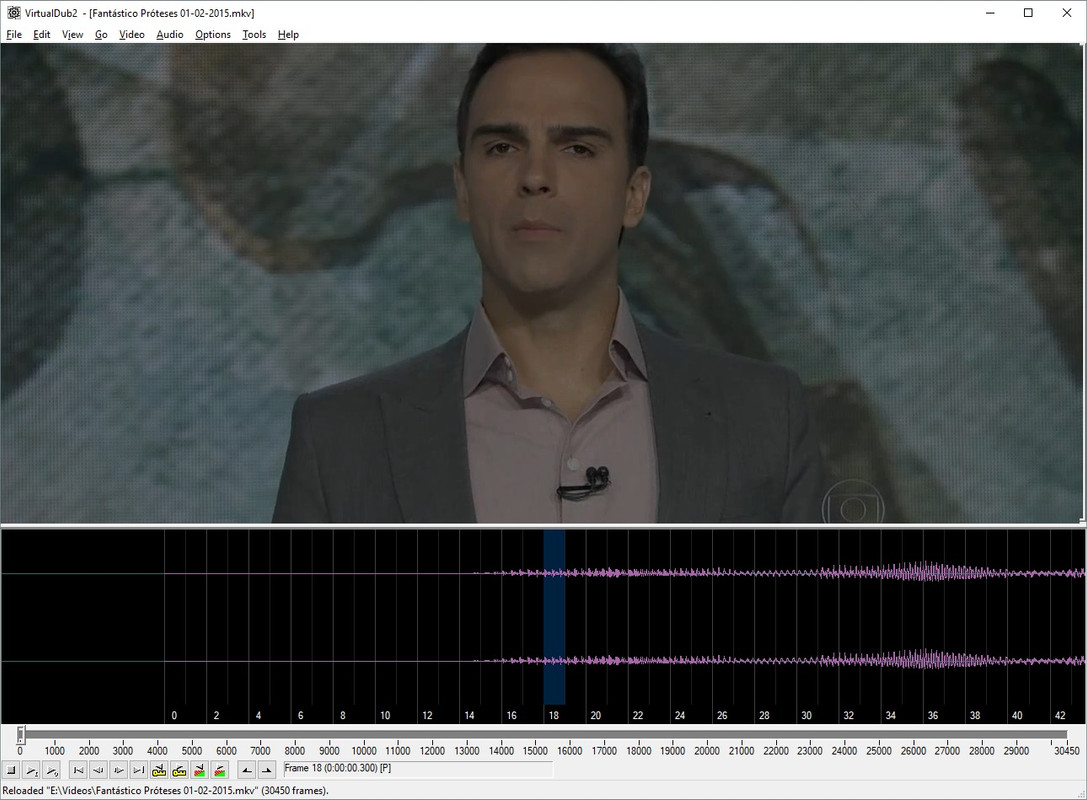Step backward one frame
Screen dimensions: 1087x800
tap(98, 770)
